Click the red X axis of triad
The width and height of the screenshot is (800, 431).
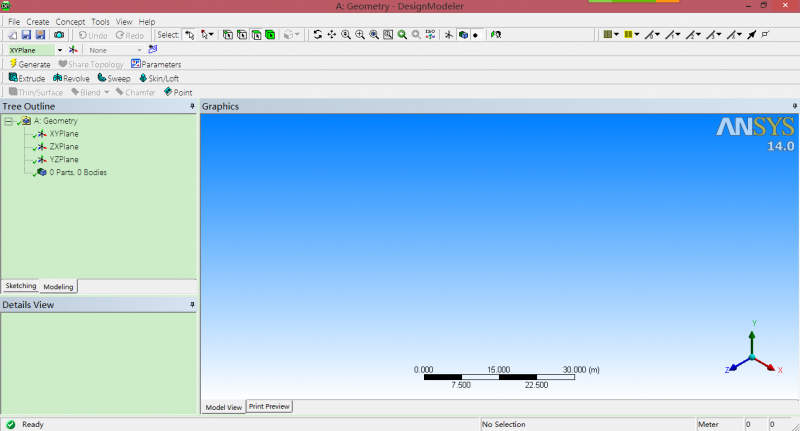(766, 365)
